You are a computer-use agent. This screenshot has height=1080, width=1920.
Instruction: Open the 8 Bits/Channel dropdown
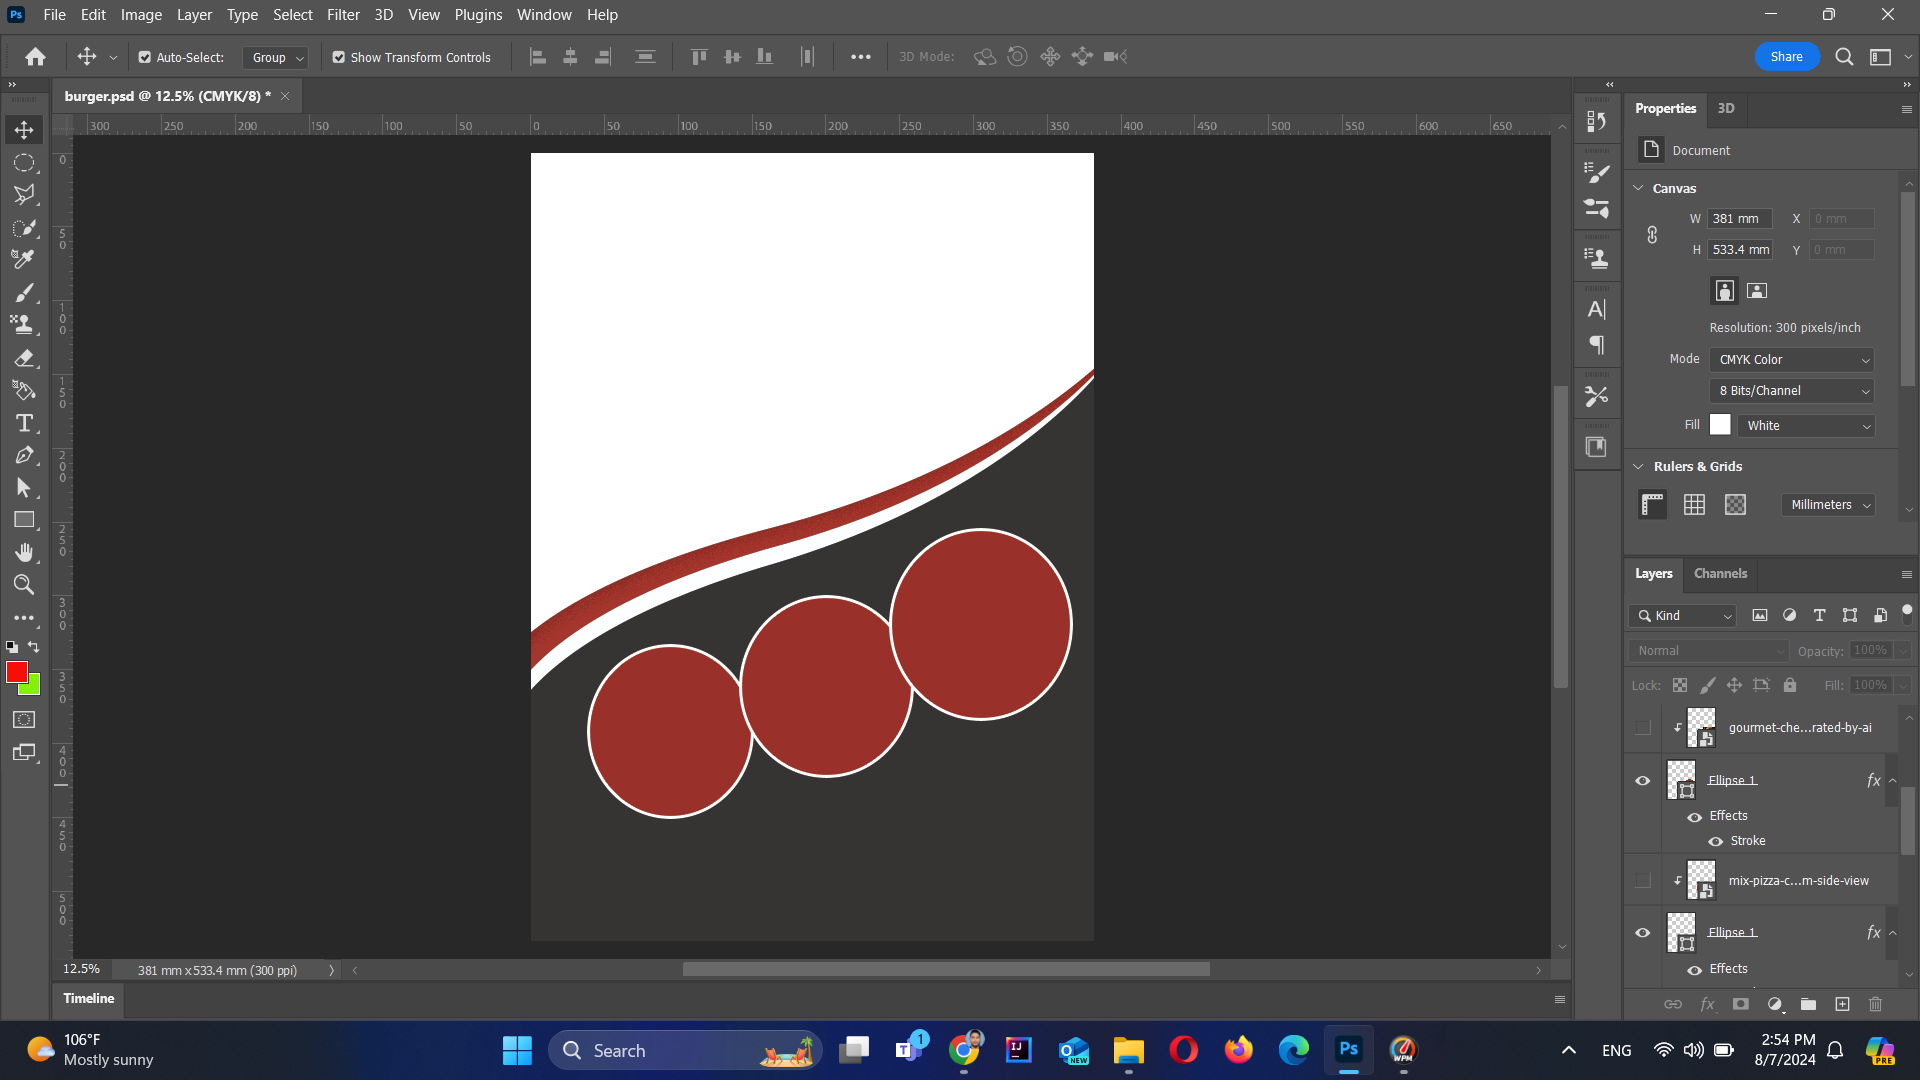1792,391
